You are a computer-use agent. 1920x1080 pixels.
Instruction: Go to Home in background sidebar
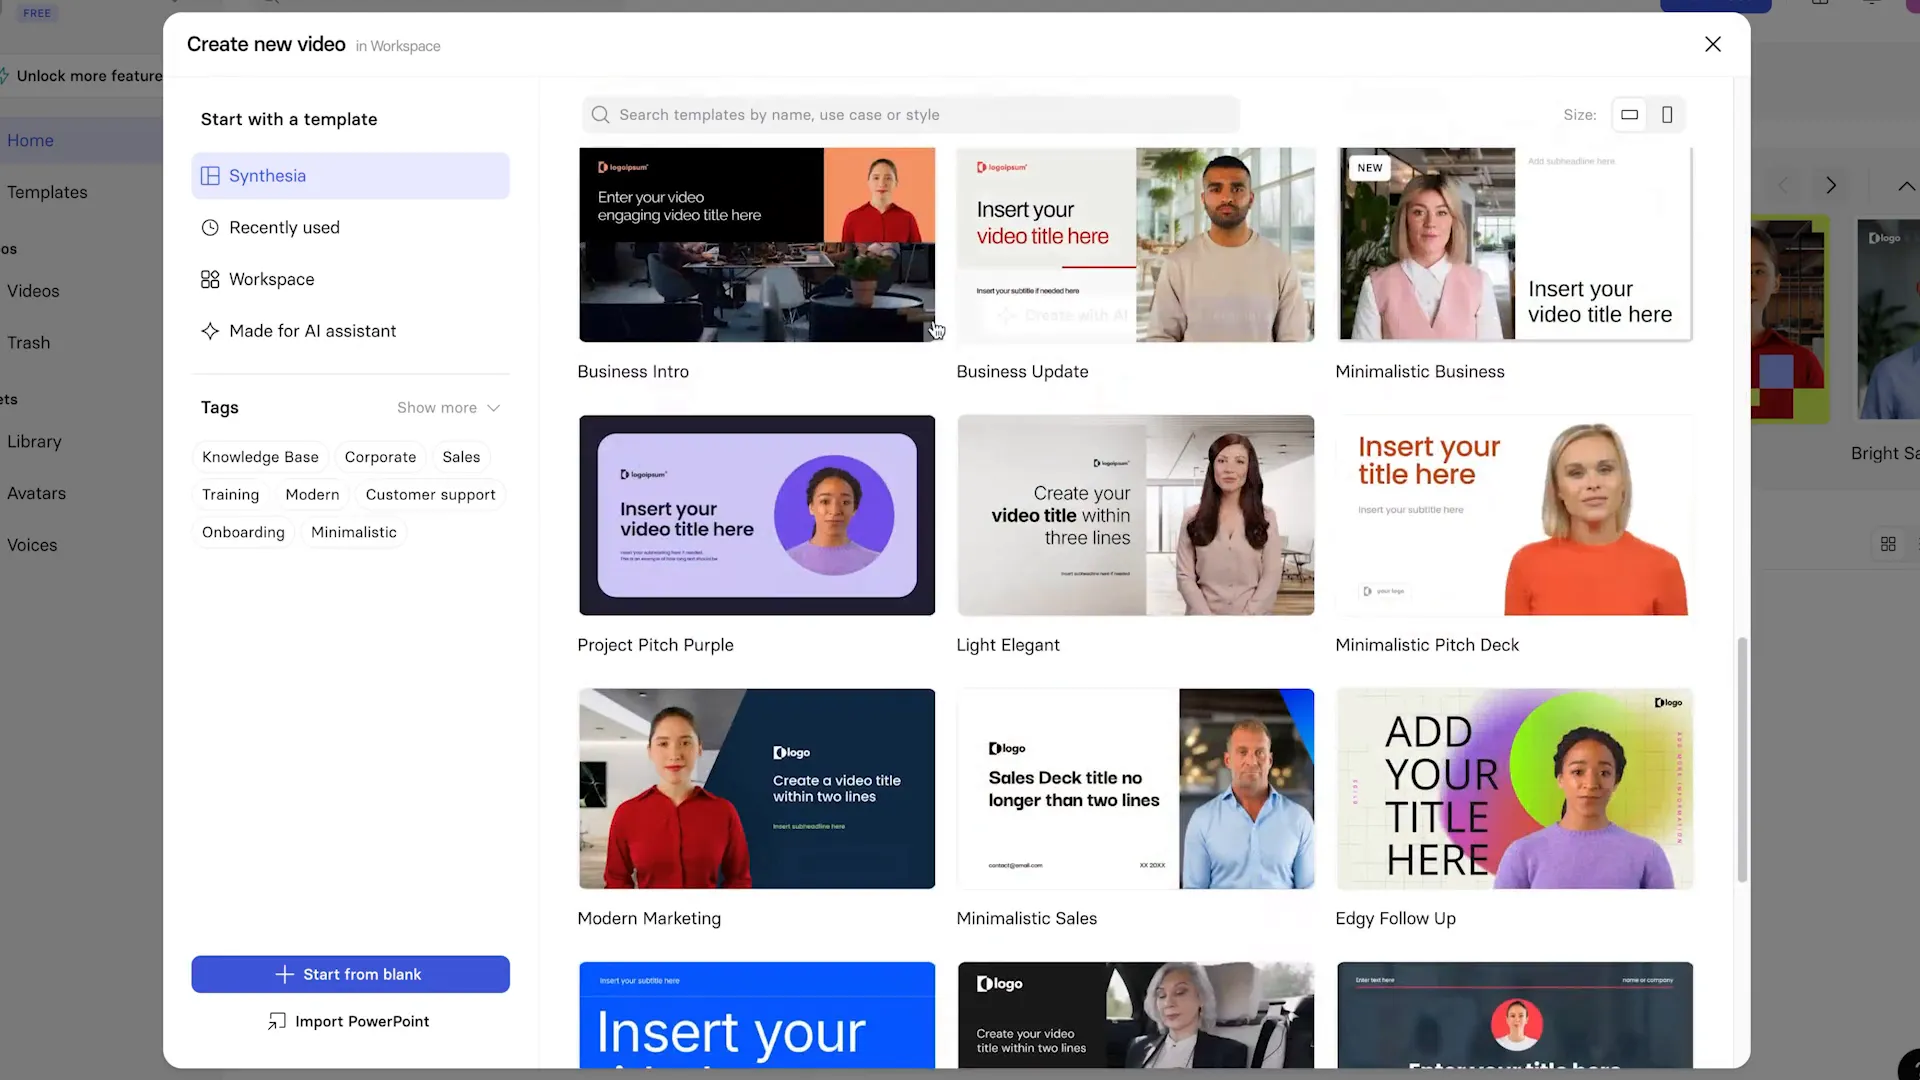31,141
